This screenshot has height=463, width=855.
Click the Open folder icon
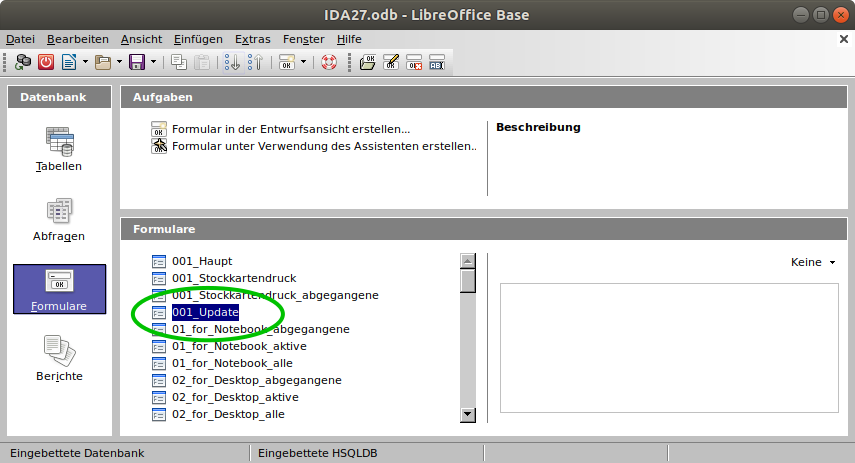(x=103, y=62)
